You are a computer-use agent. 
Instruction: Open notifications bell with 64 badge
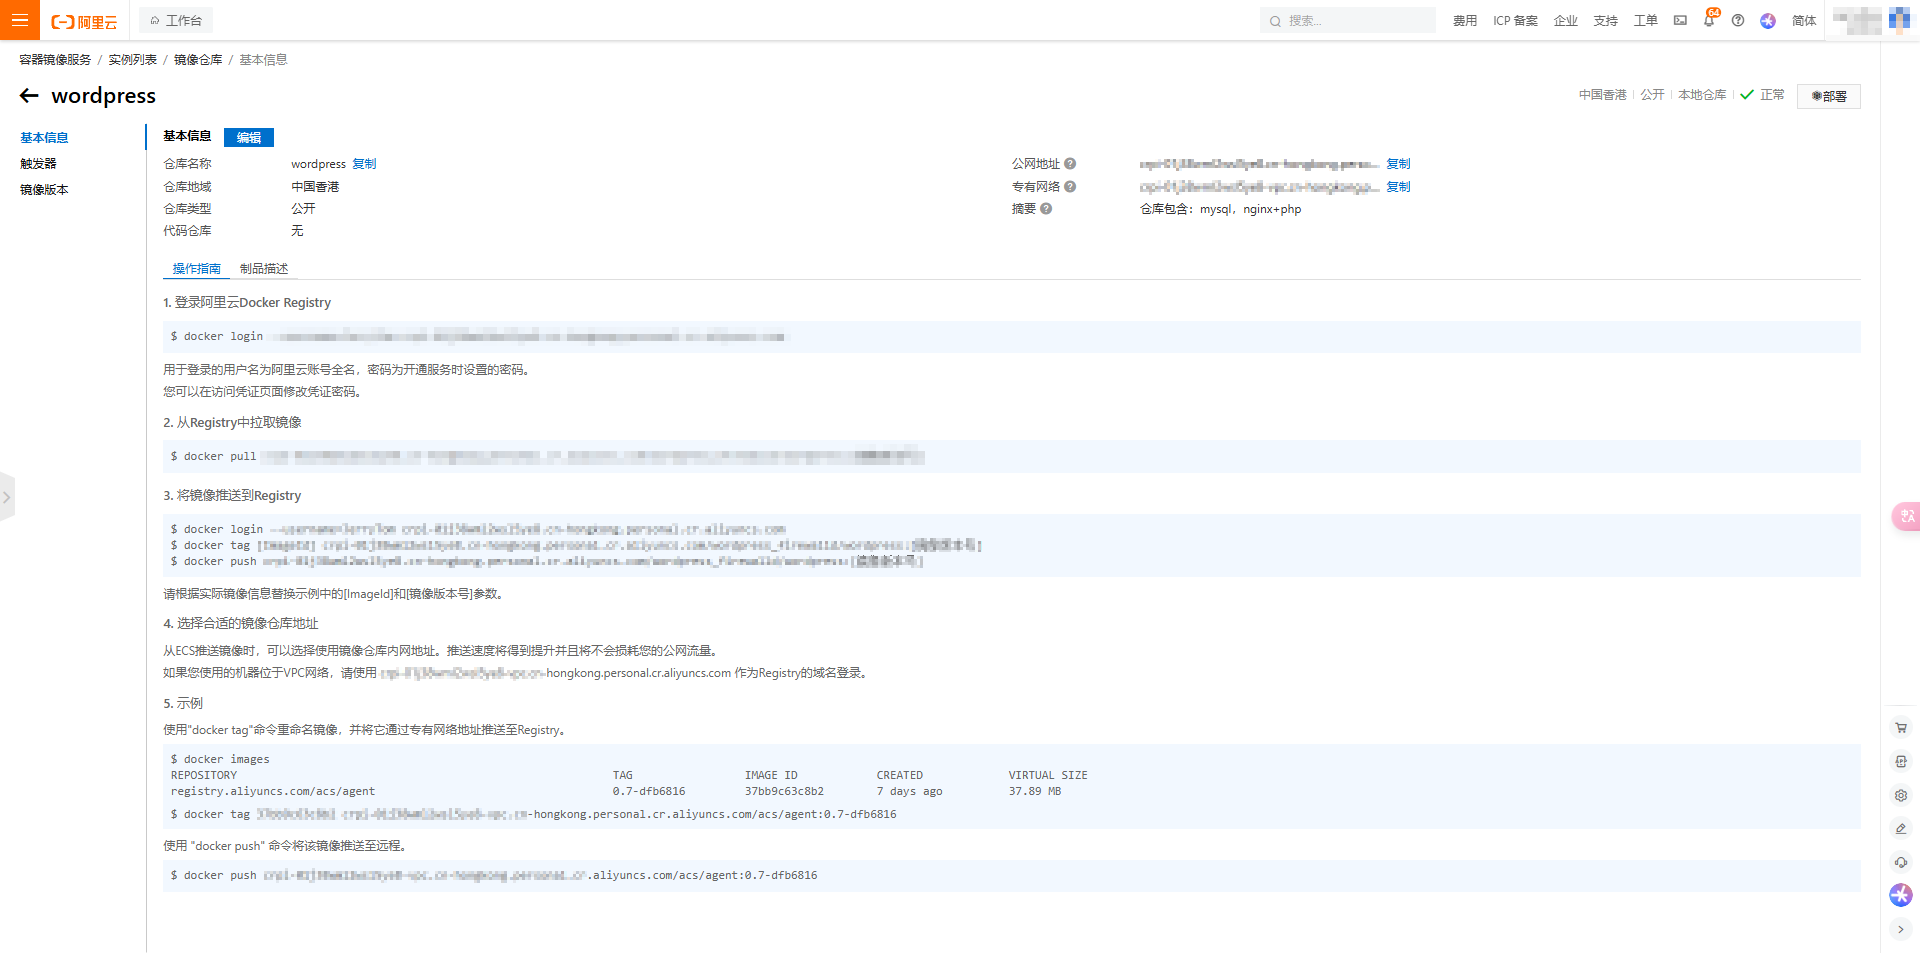pos(1709,20)
